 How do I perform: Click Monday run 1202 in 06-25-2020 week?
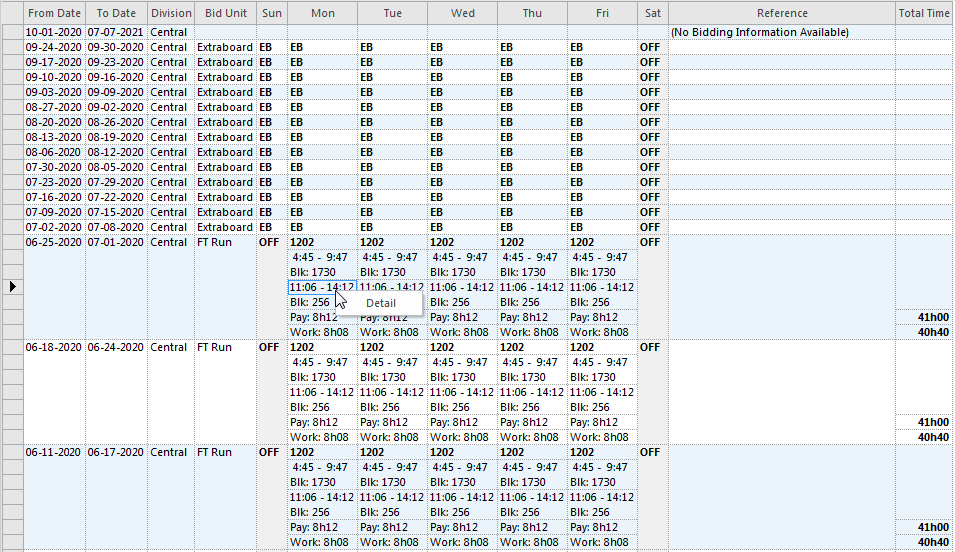[x=322, y=242]
